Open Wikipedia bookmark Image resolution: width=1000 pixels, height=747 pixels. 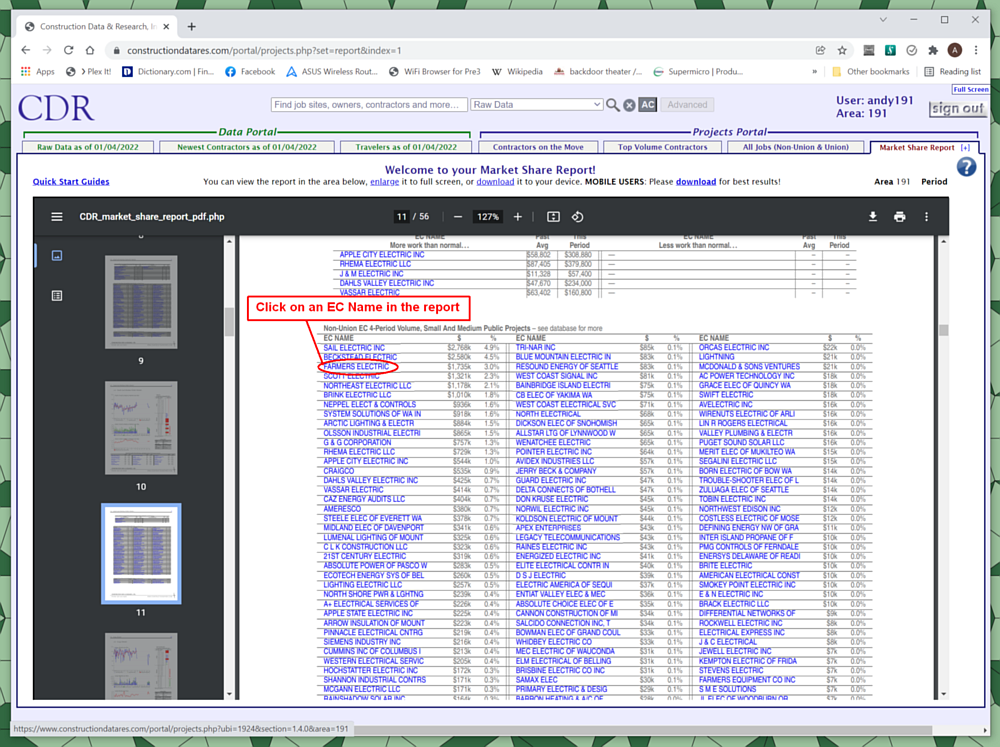[517, 71]
